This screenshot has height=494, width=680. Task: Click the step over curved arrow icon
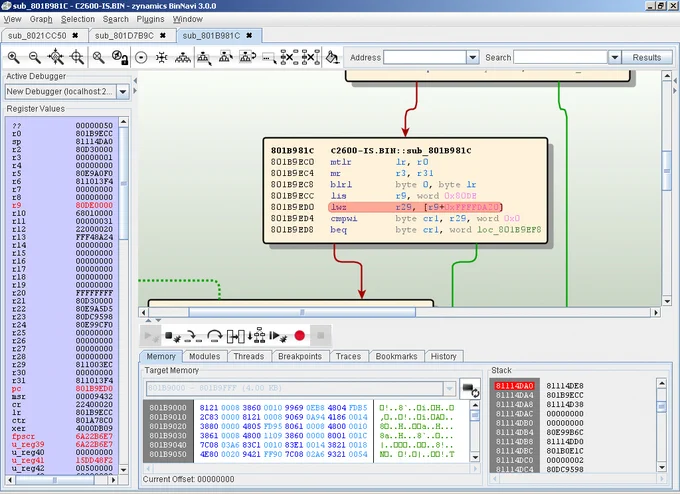point(214,336)
